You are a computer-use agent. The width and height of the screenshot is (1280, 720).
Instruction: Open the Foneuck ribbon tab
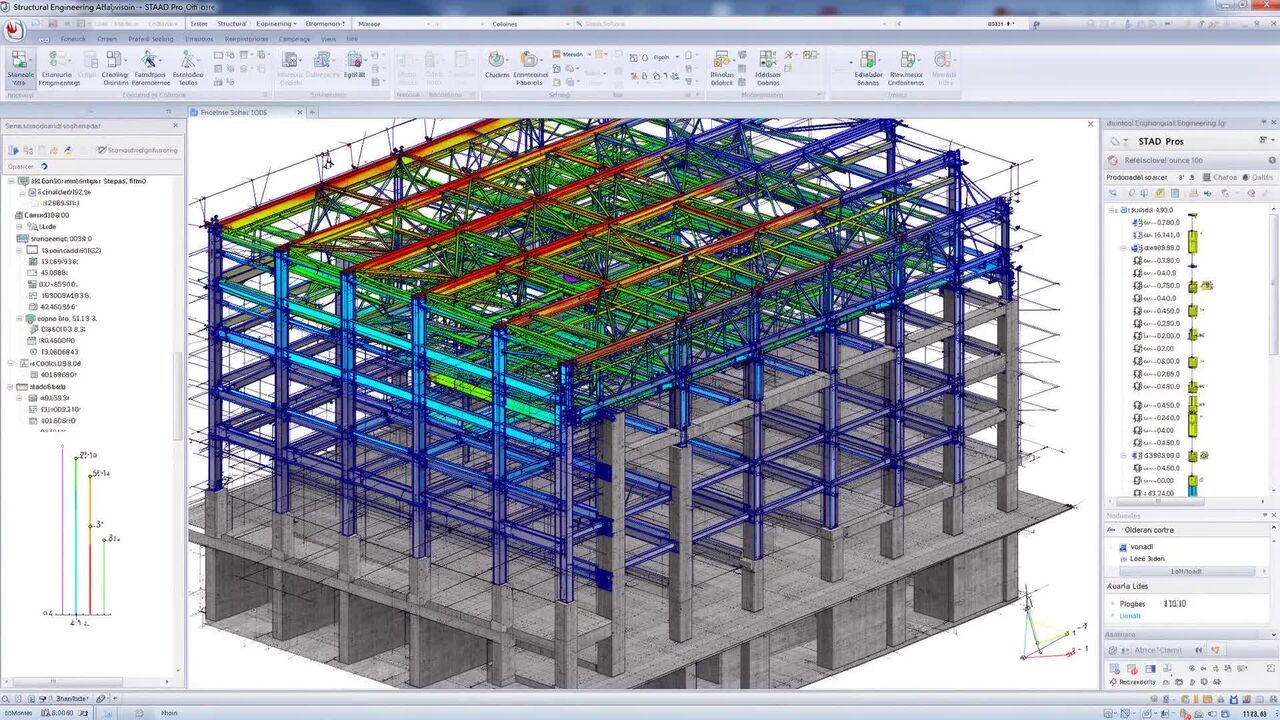[72, 39]
